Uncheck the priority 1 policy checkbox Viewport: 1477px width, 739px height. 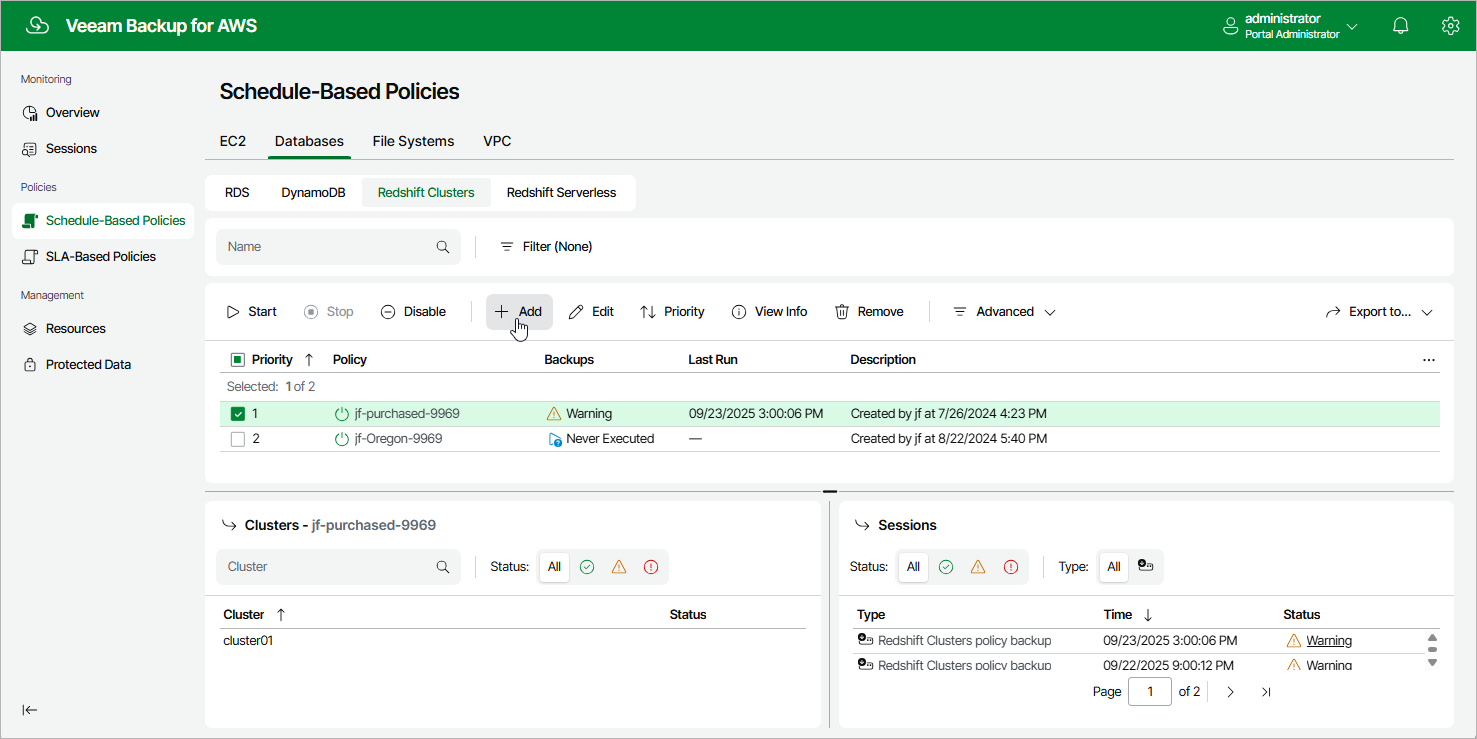238,413
